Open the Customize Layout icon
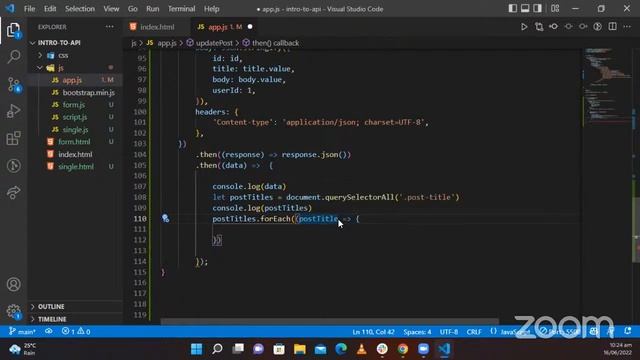 [555, 9]
